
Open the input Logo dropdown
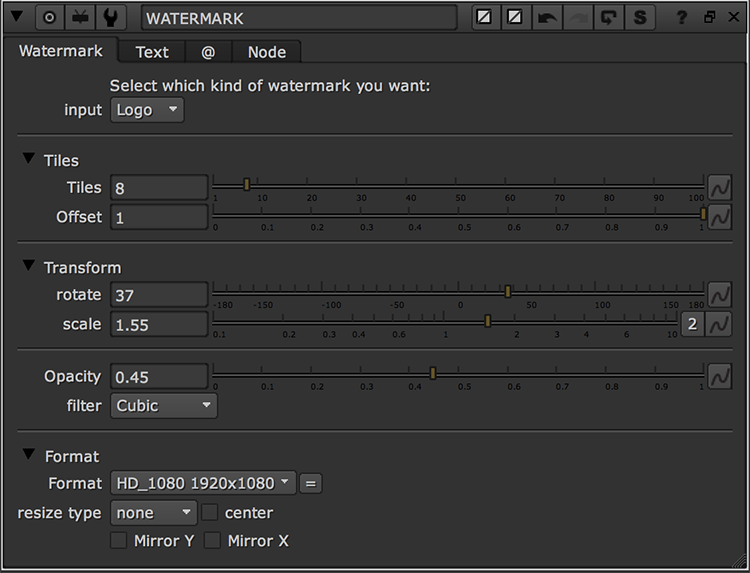[x=147, y=110]
